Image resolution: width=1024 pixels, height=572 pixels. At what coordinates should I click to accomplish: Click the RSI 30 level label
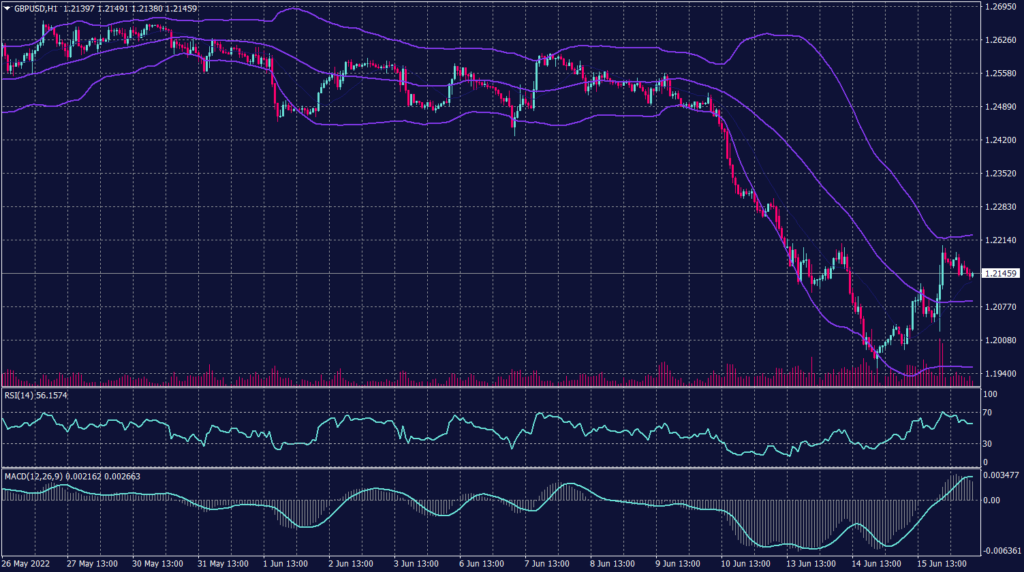pyautogui.click(x=988, y=443)
